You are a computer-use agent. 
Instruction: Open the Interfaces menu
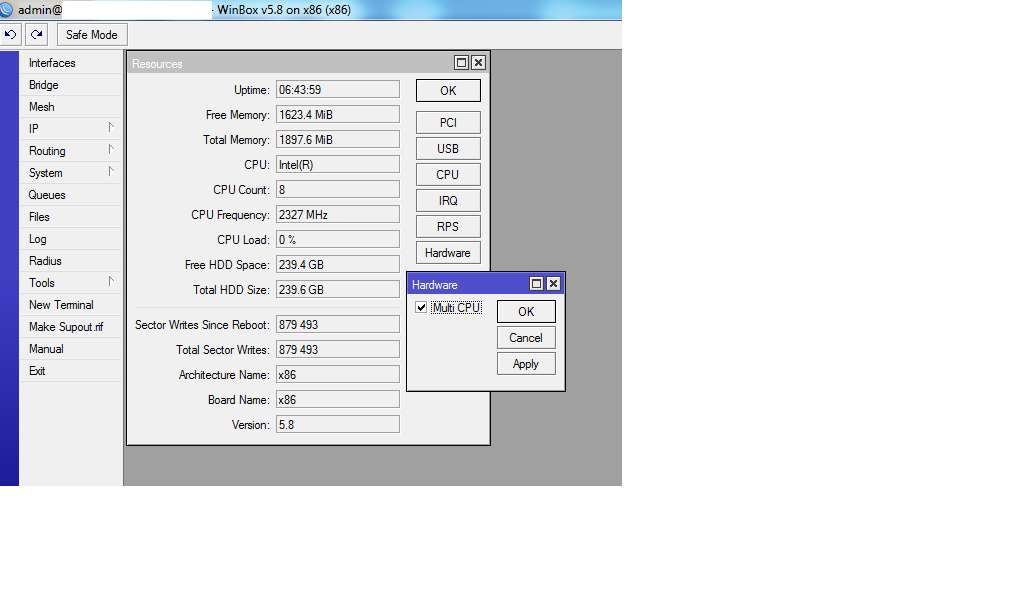point(52,62)
